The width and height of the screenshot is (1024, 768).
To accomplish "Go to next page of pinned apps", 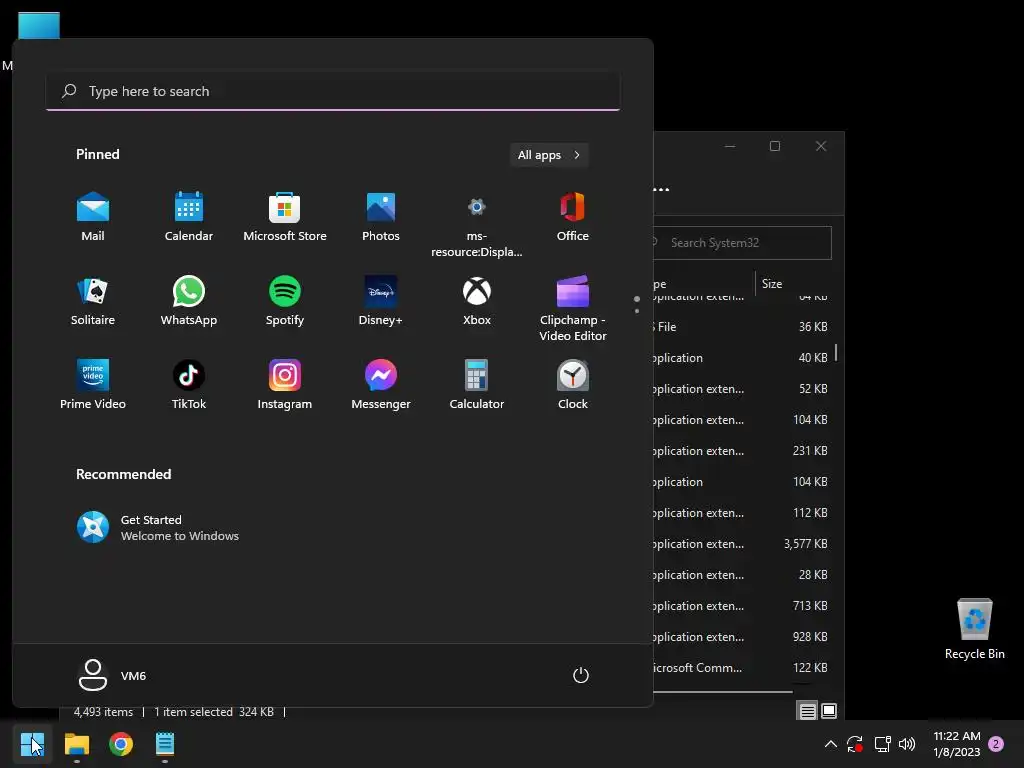I will click(x=637, y=311).
